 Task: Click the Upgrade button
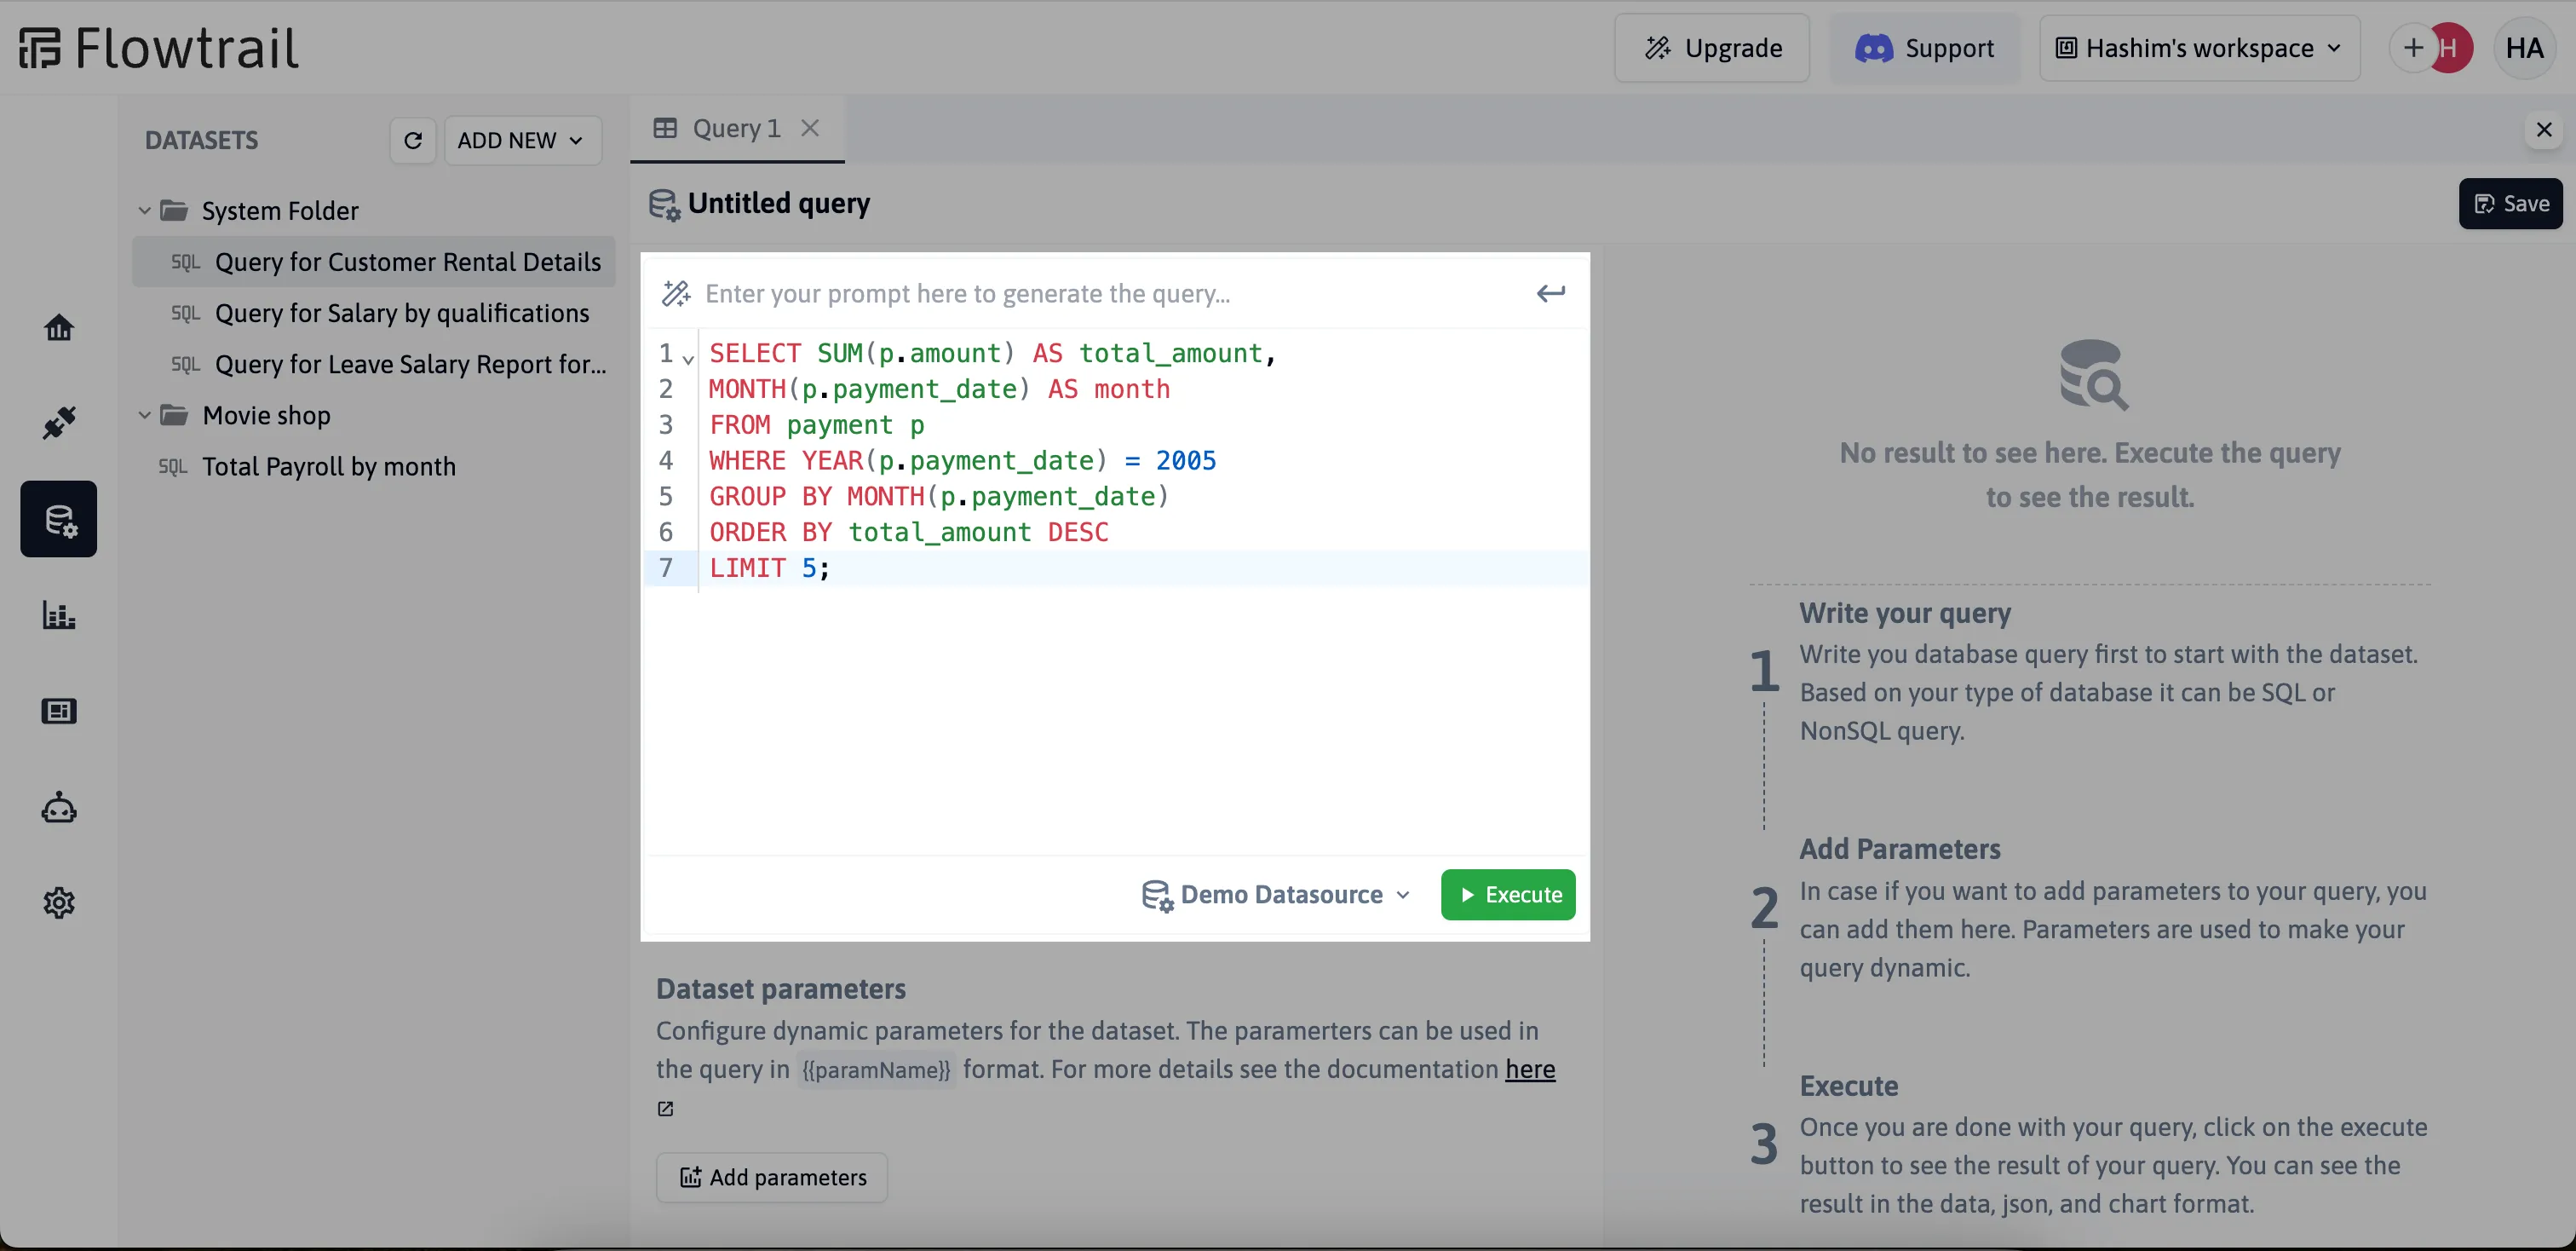tap(1712, 48)
